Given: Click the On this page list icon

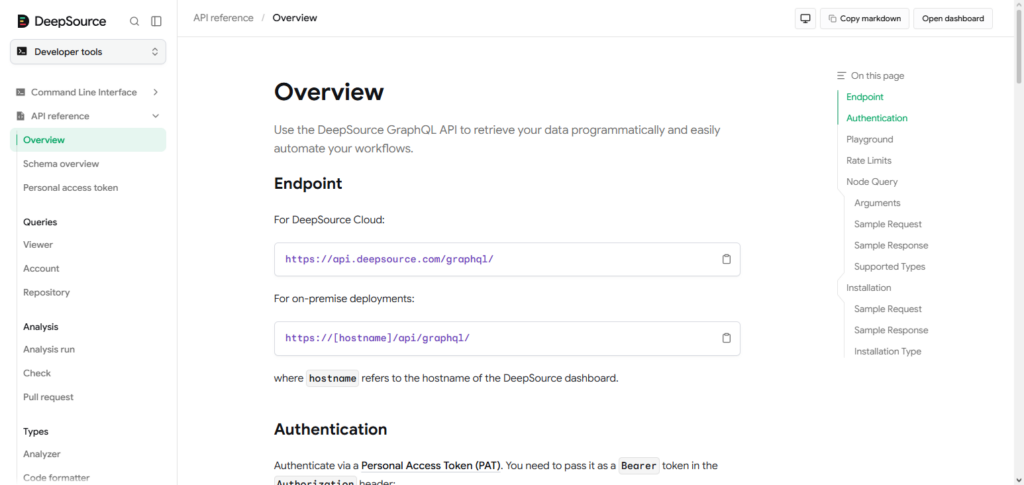Looking at the screenshot, I should tap(842, 76).
